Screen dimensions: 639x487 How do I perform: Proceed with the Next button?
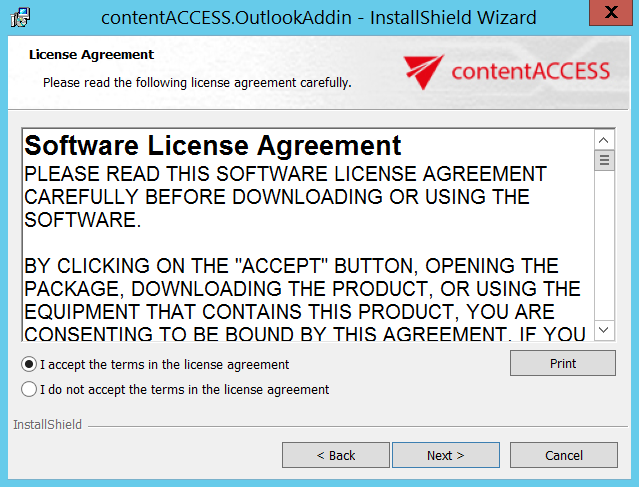pyautogui.click(x=445, y=455)
